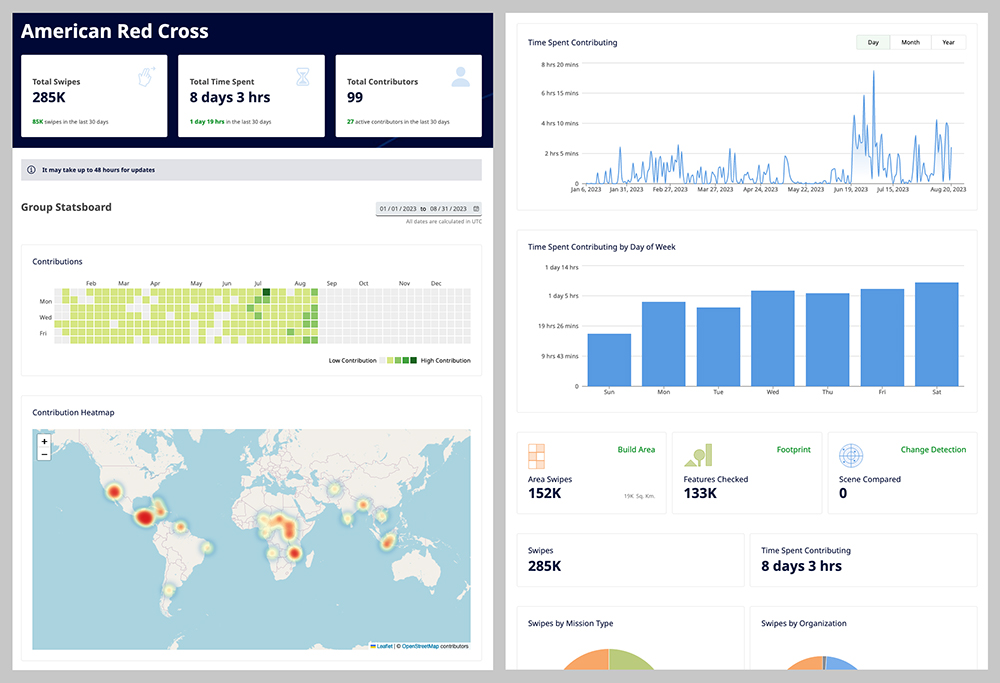Click the All dates are calculated in UTC note
The width and height of the screenshot is (1000, 683).
click(x=444, y=221)
